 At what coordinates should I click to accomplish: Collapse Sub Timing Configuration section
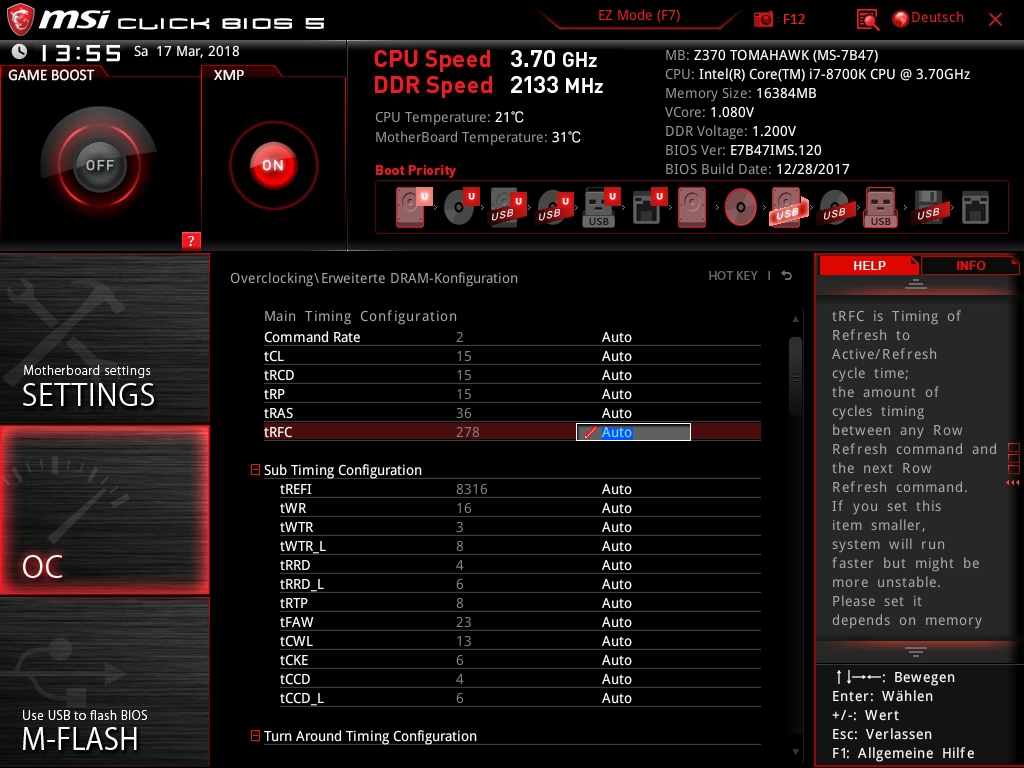(255, 470)
